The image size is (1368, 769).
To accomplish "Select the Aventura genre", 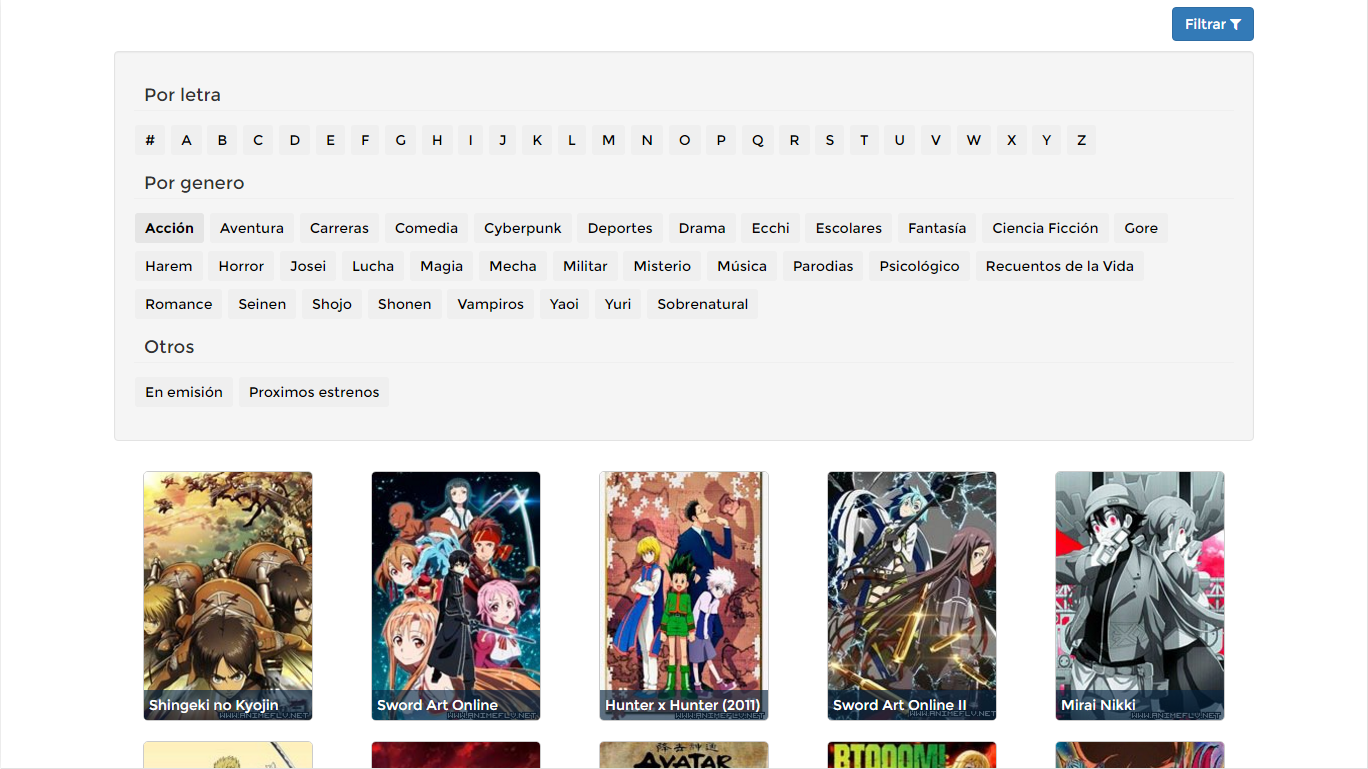I will point(252,228).
